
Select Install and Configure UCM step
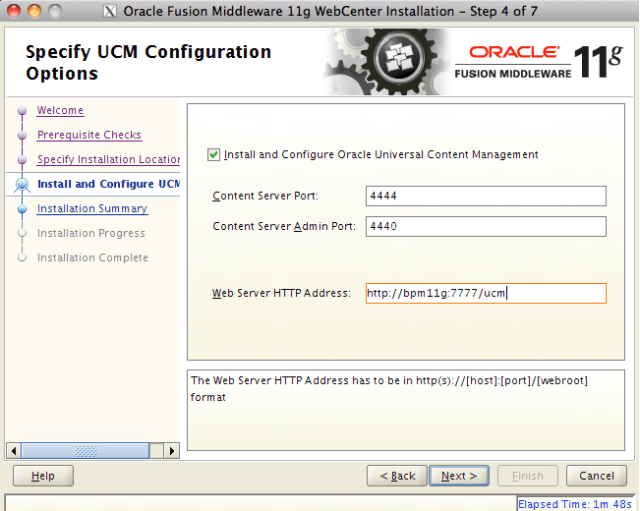point(108,184)
